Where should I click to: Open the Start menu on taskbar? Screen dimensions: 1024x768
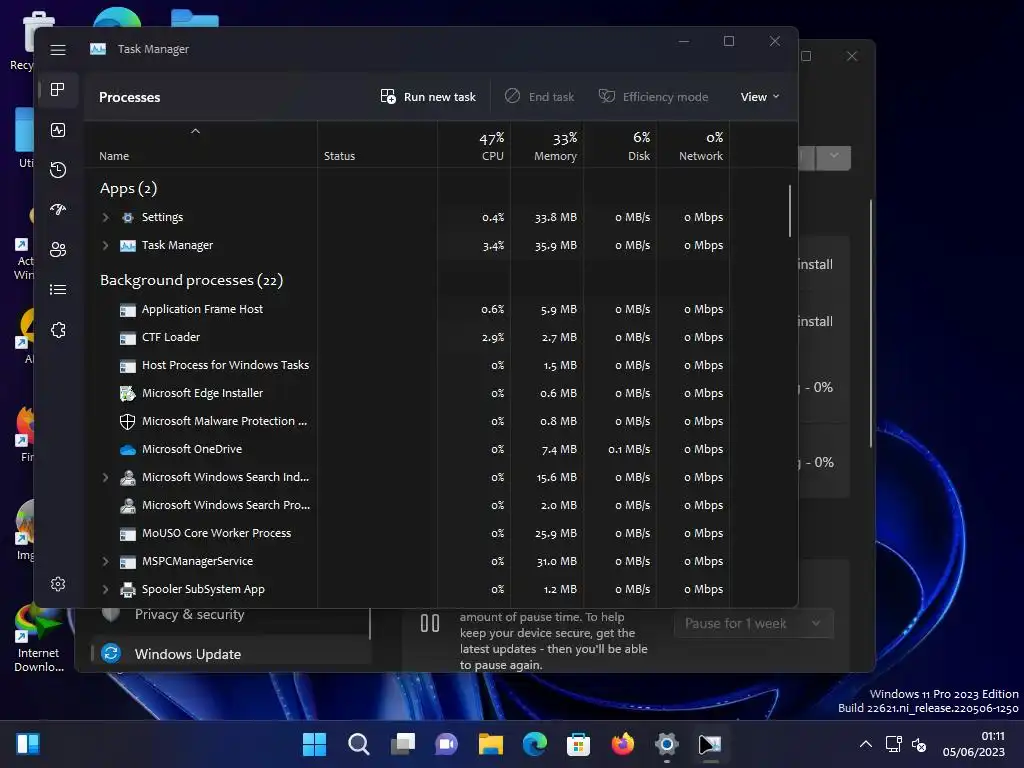(314, 744)
